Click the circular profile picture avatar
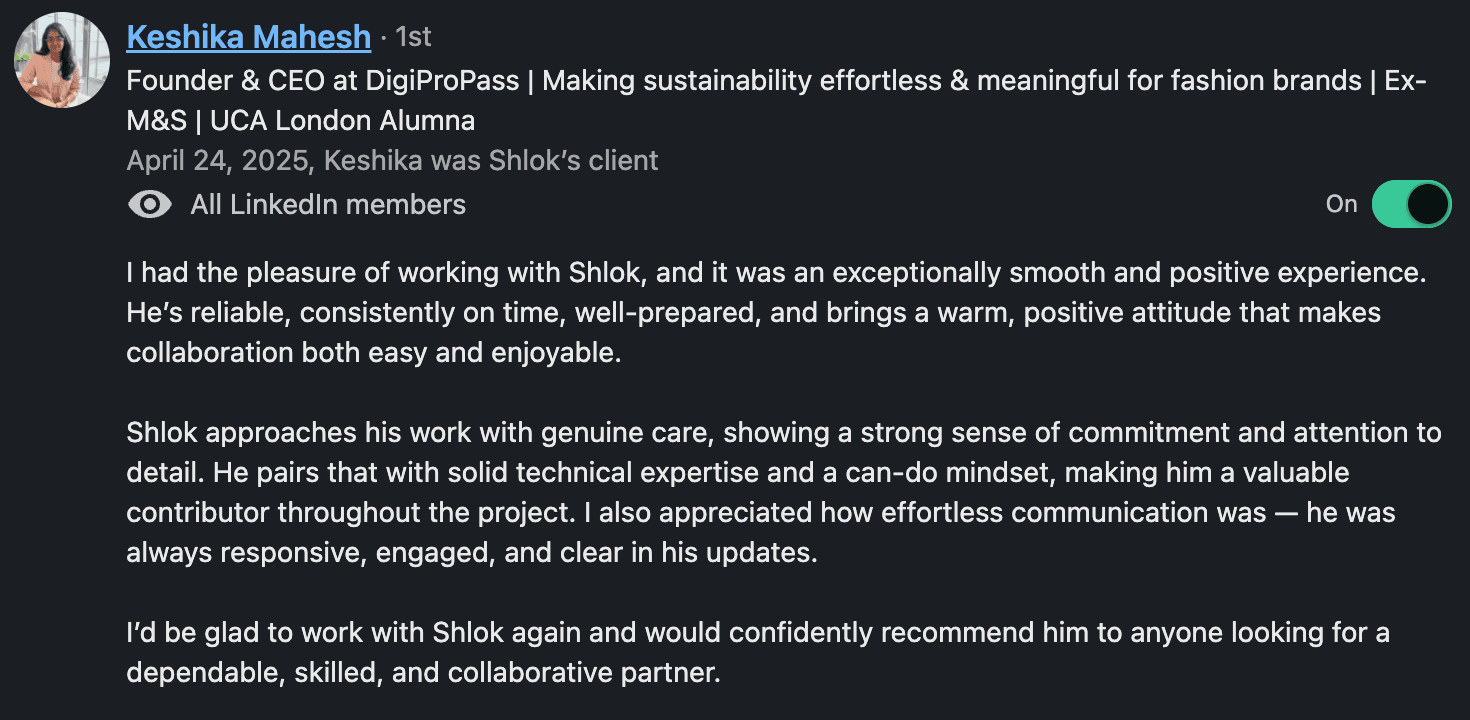 tap(60, 60)
